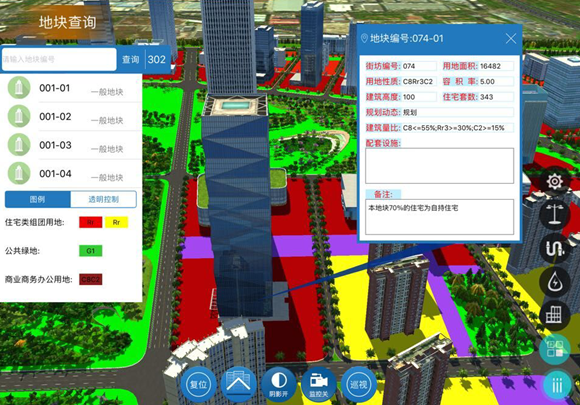The image size is (580, 405).
Task: Reset view with 复位 button
Action: (199, 384)
